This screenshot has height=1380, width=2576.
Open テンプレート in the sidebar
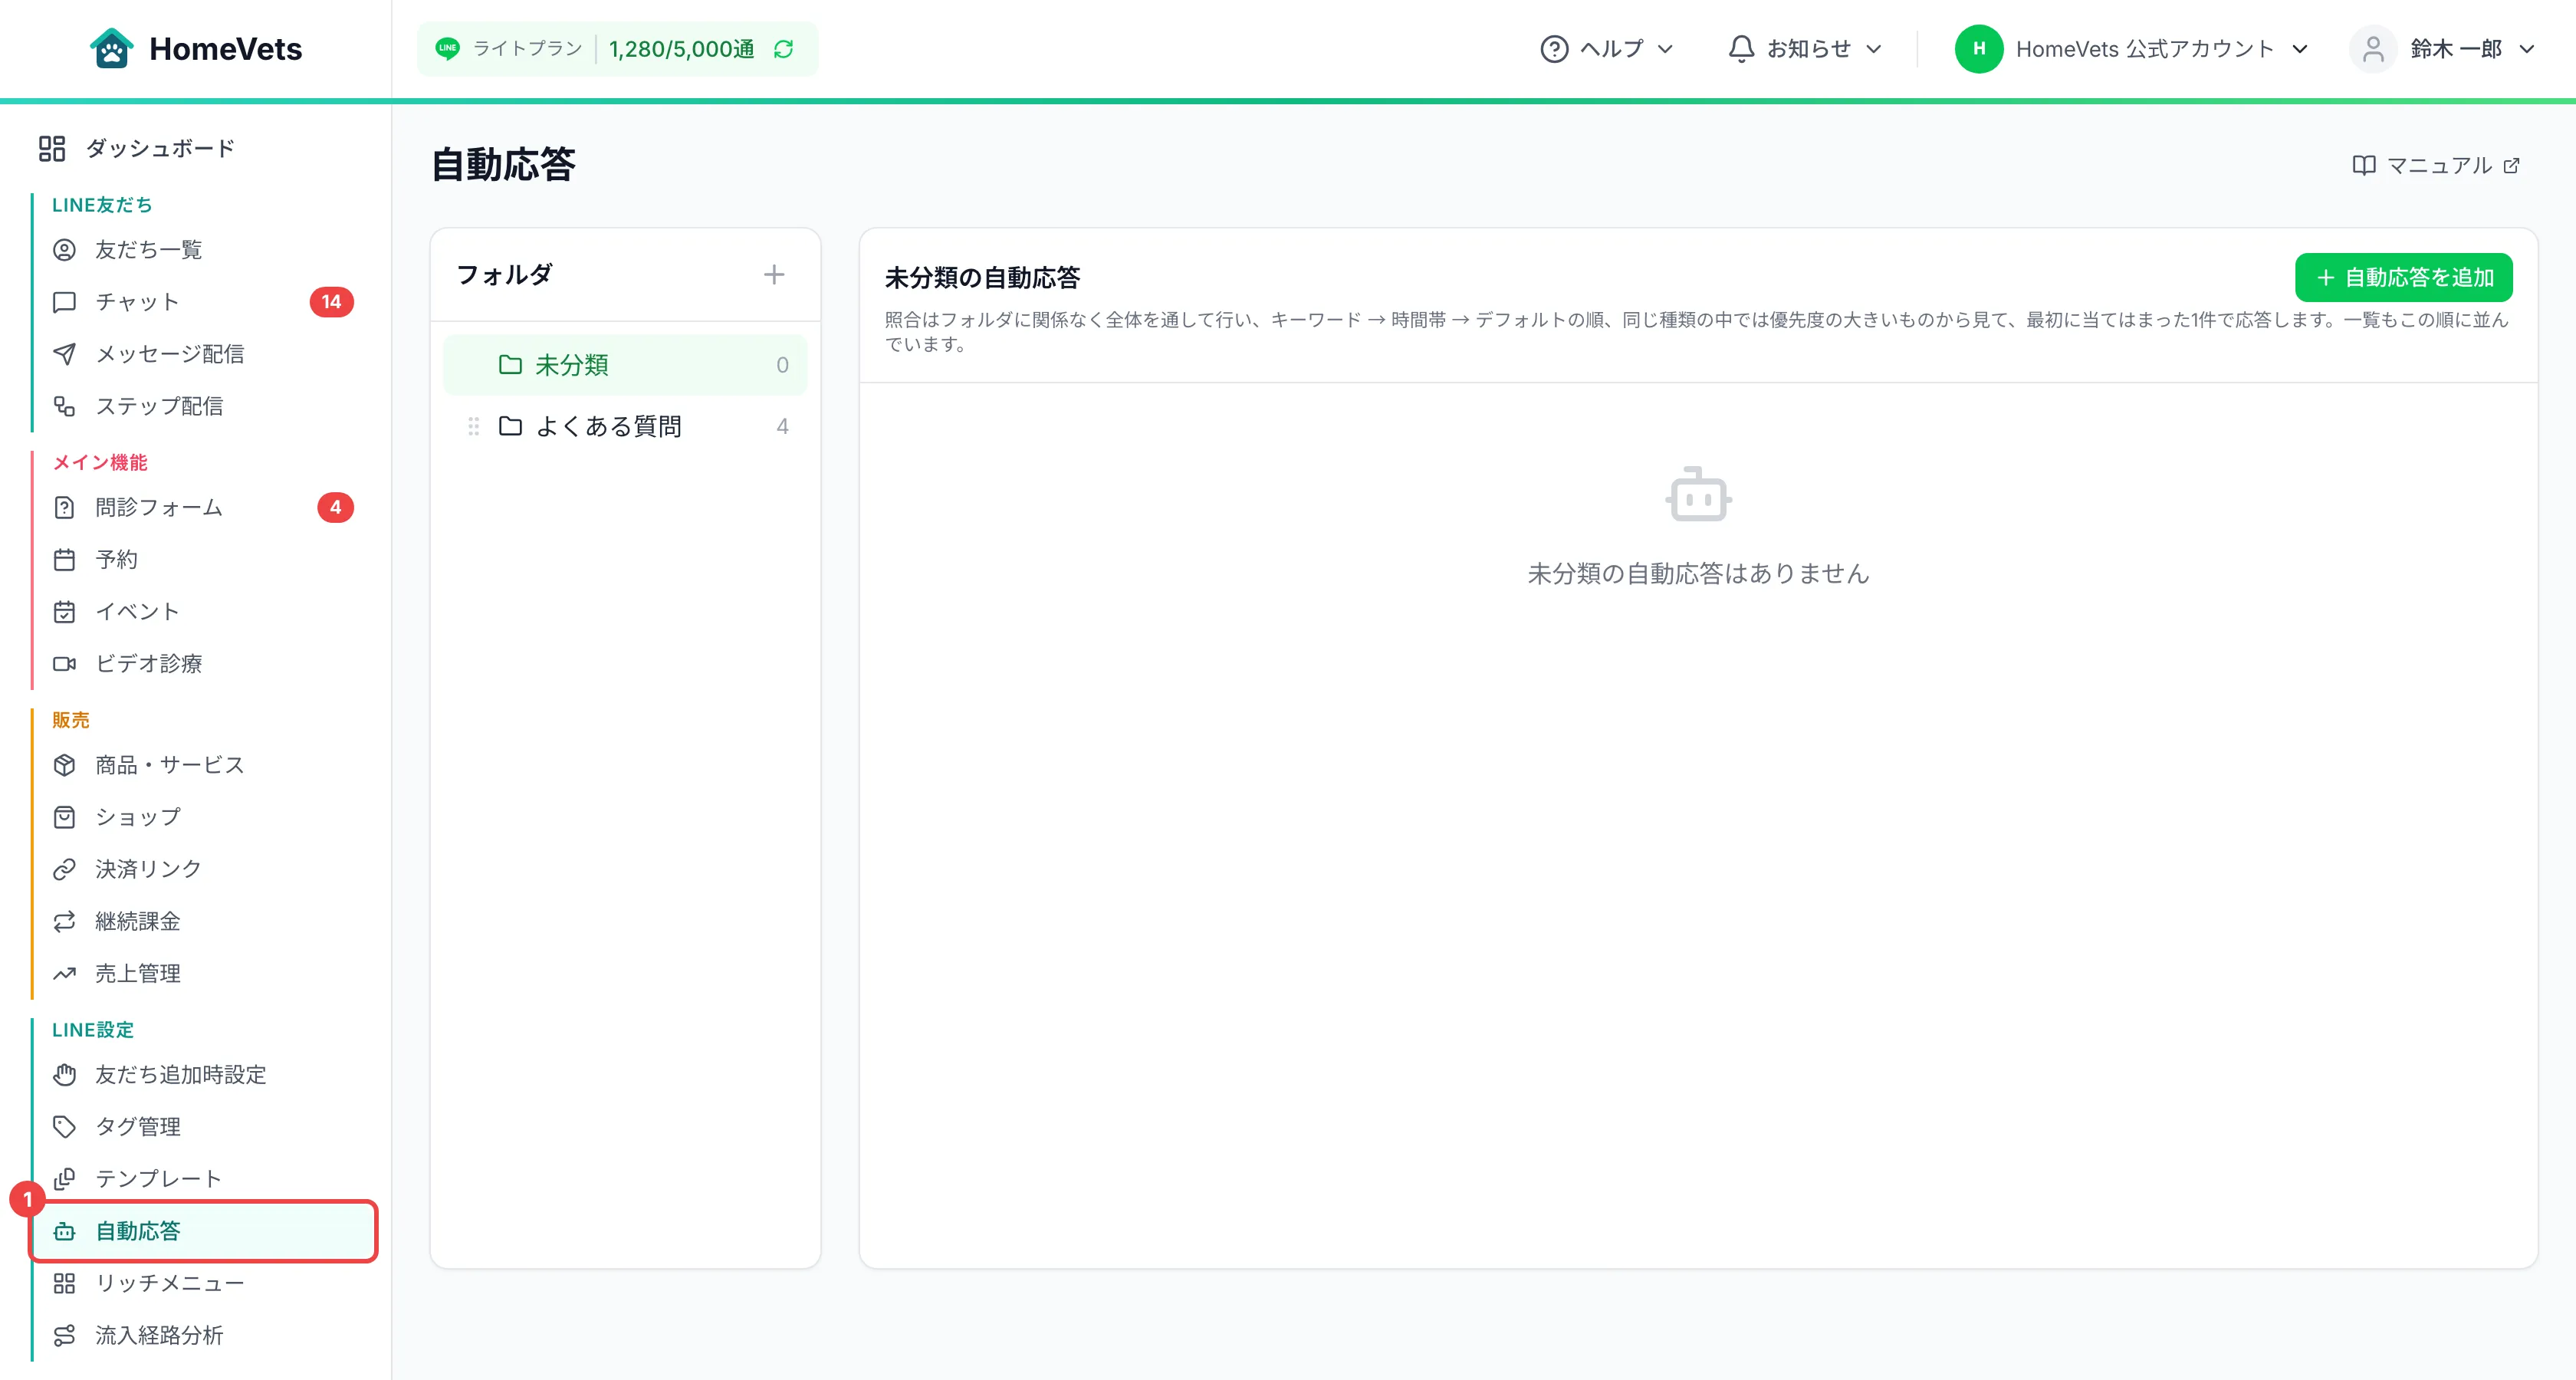pos(203,1179)
